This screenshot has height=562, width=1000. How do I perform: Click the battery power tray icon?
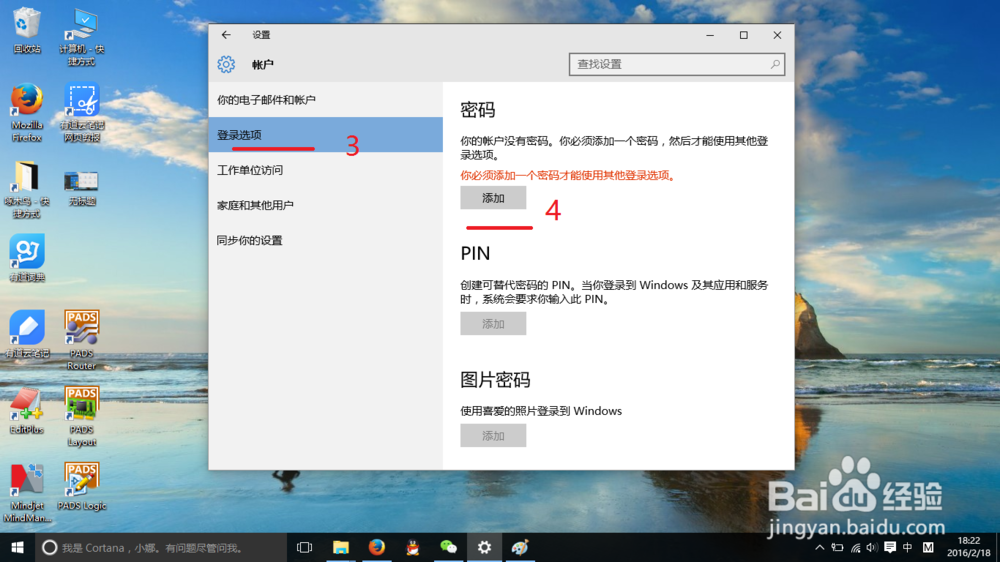click(837, 547)
